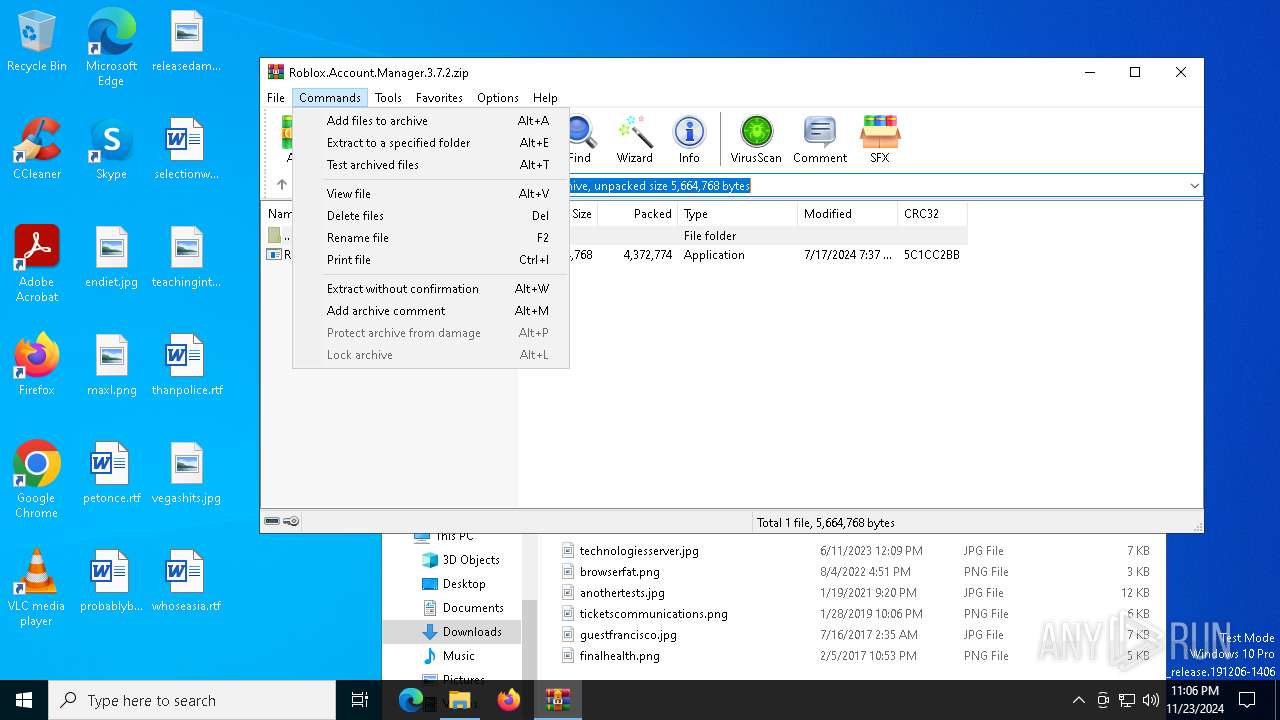Open VLC media player desktop shortcut
This screenshot has height=720, width=1280.
click(x=37, y=588)
